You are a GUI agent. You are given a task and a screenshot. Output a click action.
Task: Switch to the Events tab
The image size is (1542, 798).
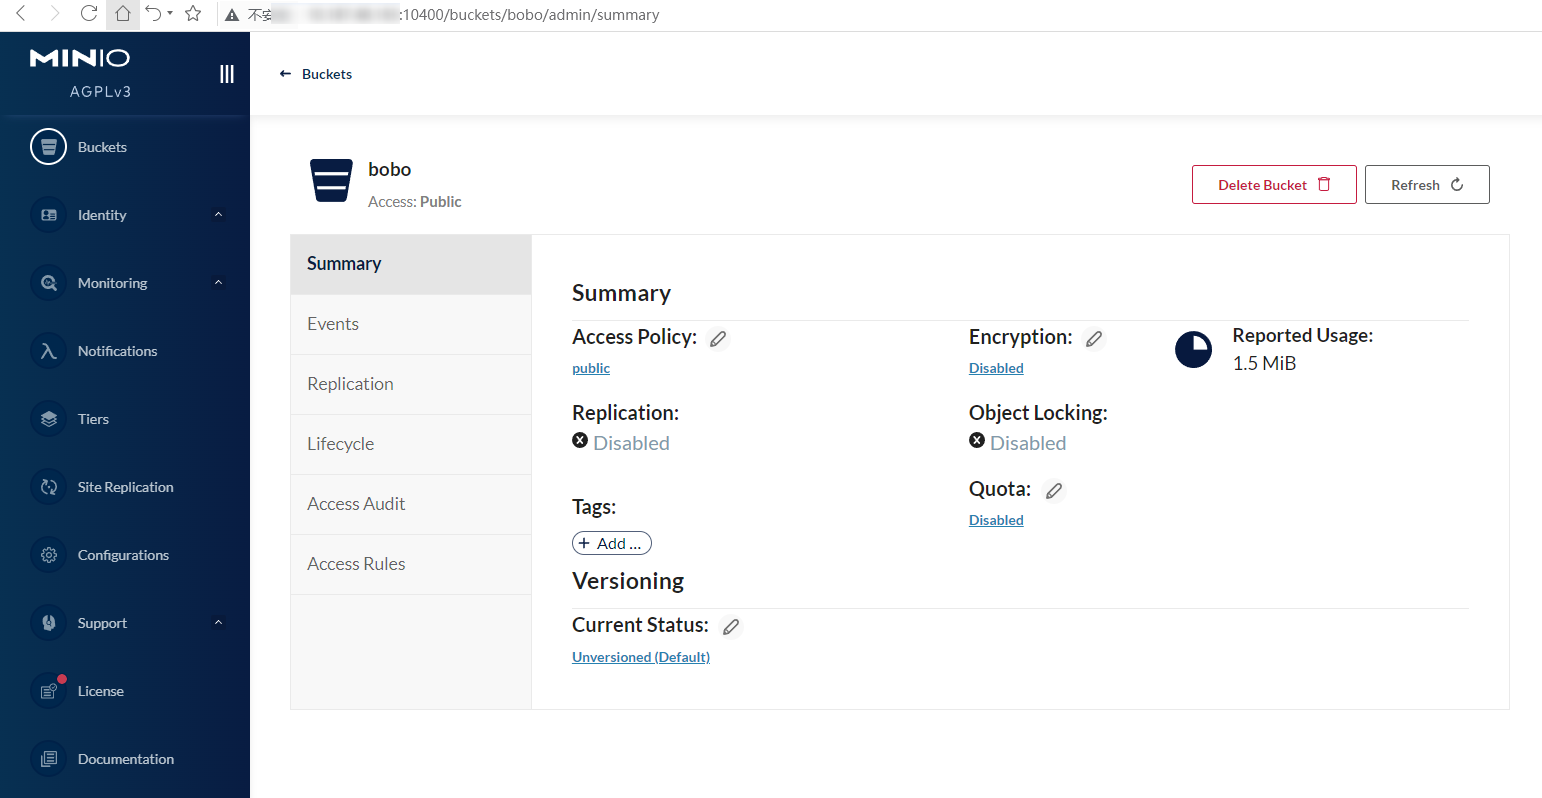(x=333, y=324)
